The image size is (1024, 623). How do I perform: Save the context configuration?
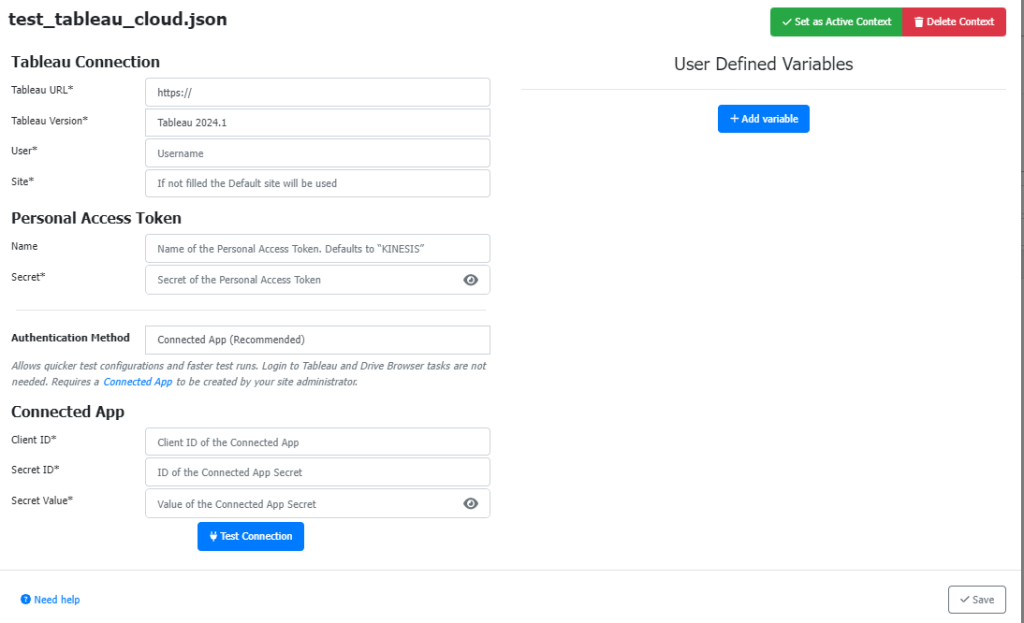tap(976, 599)
